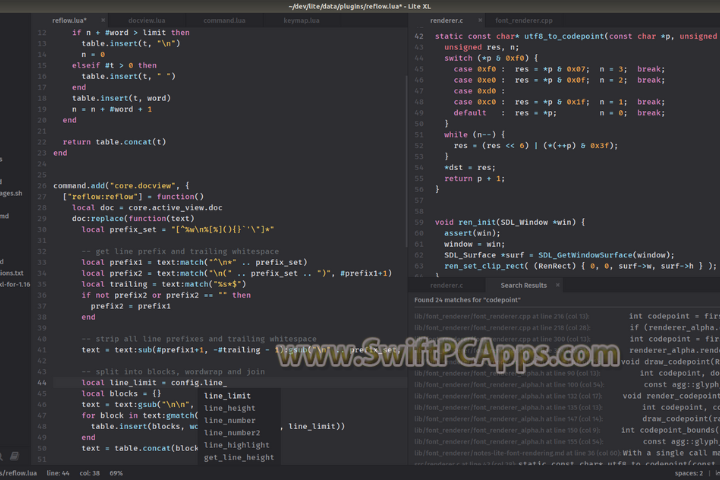
Task: Close the Search Results tab
Action: click(557, 285)
